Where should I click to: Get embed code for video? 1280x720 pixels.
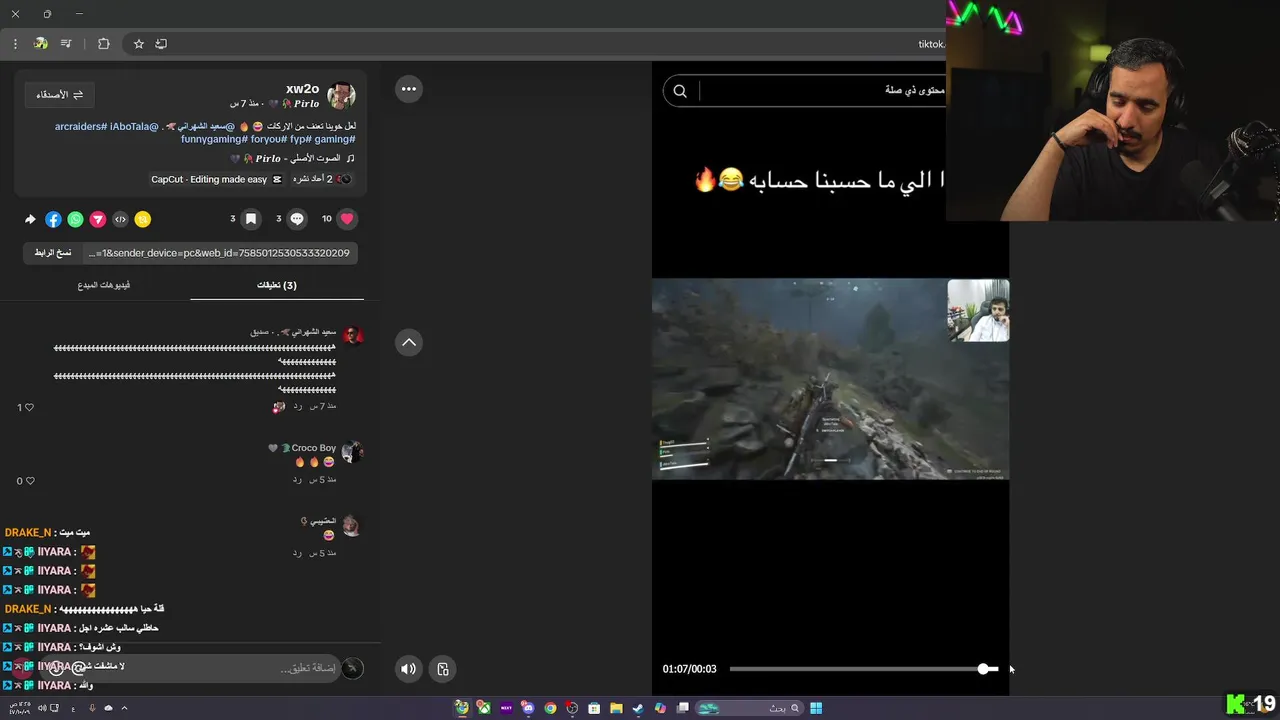point(120,219)
